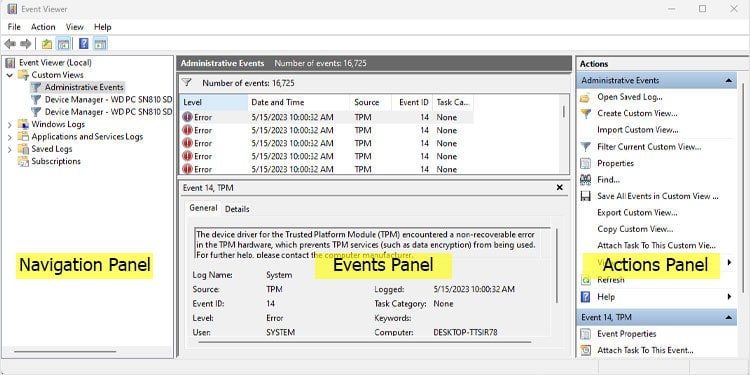This screenshot has width=750, height=375.
Task: Click the Up one level folder icon
Action: tap(47, 44)
